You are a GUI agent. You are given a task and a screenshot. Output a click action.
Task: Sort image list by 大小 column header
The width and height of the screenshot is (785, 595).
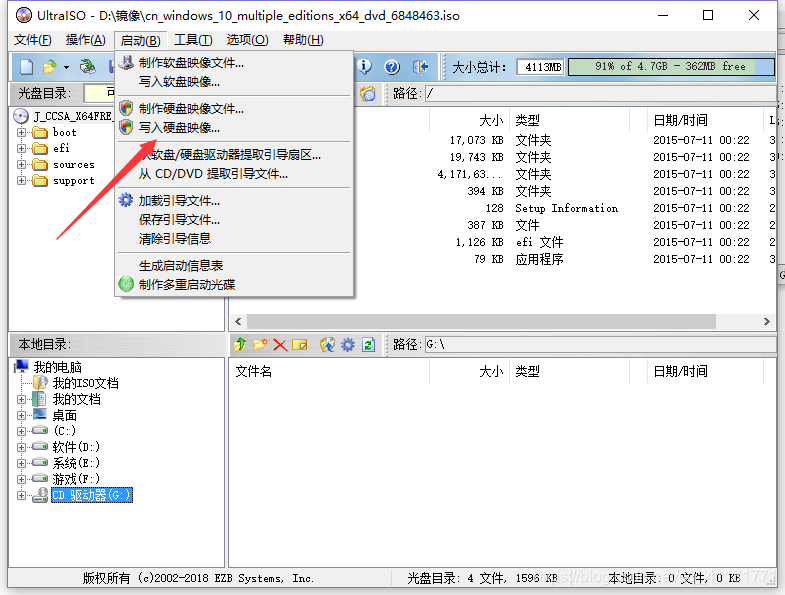click(470, 120)
